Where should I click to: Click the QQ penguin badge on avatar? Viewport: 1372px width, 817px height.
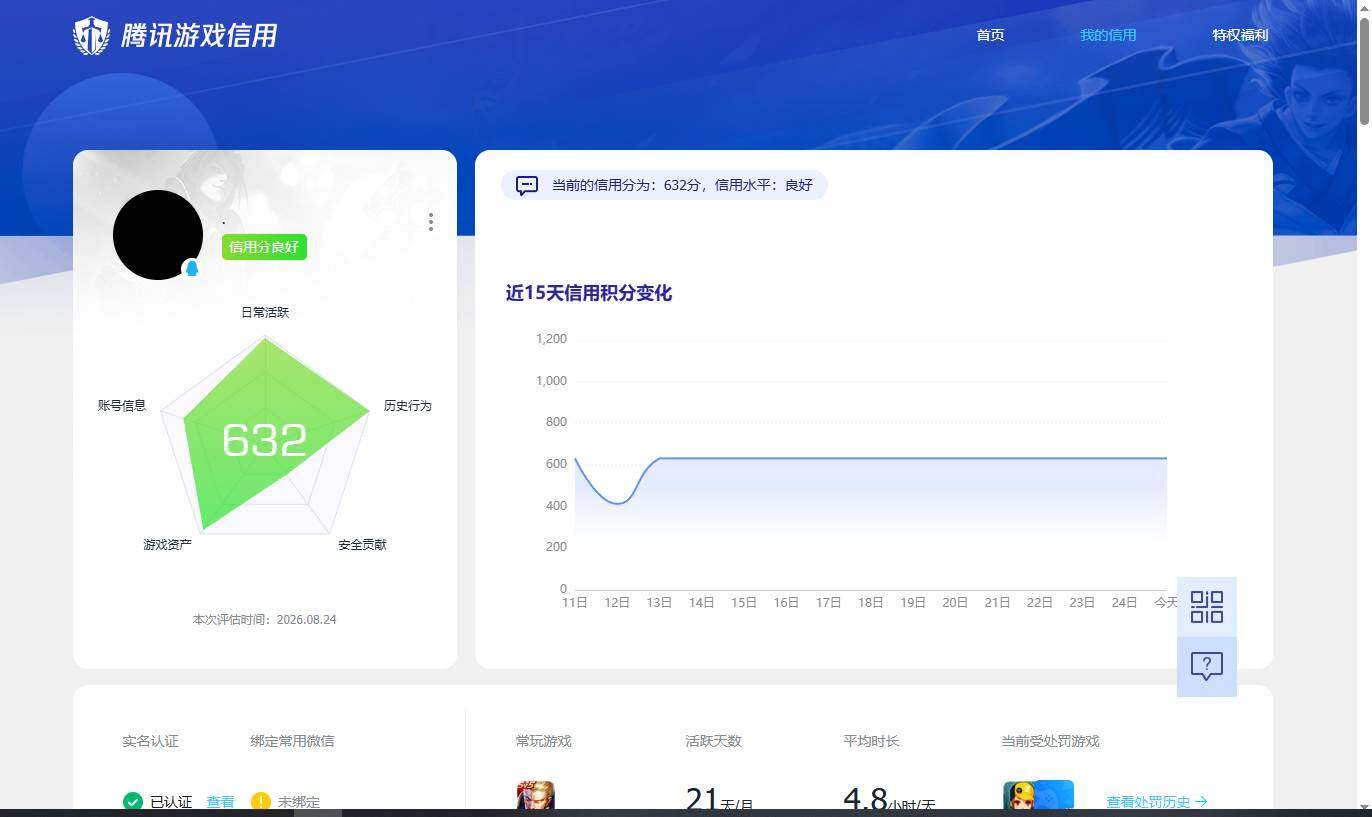click(x=192, y=268)
